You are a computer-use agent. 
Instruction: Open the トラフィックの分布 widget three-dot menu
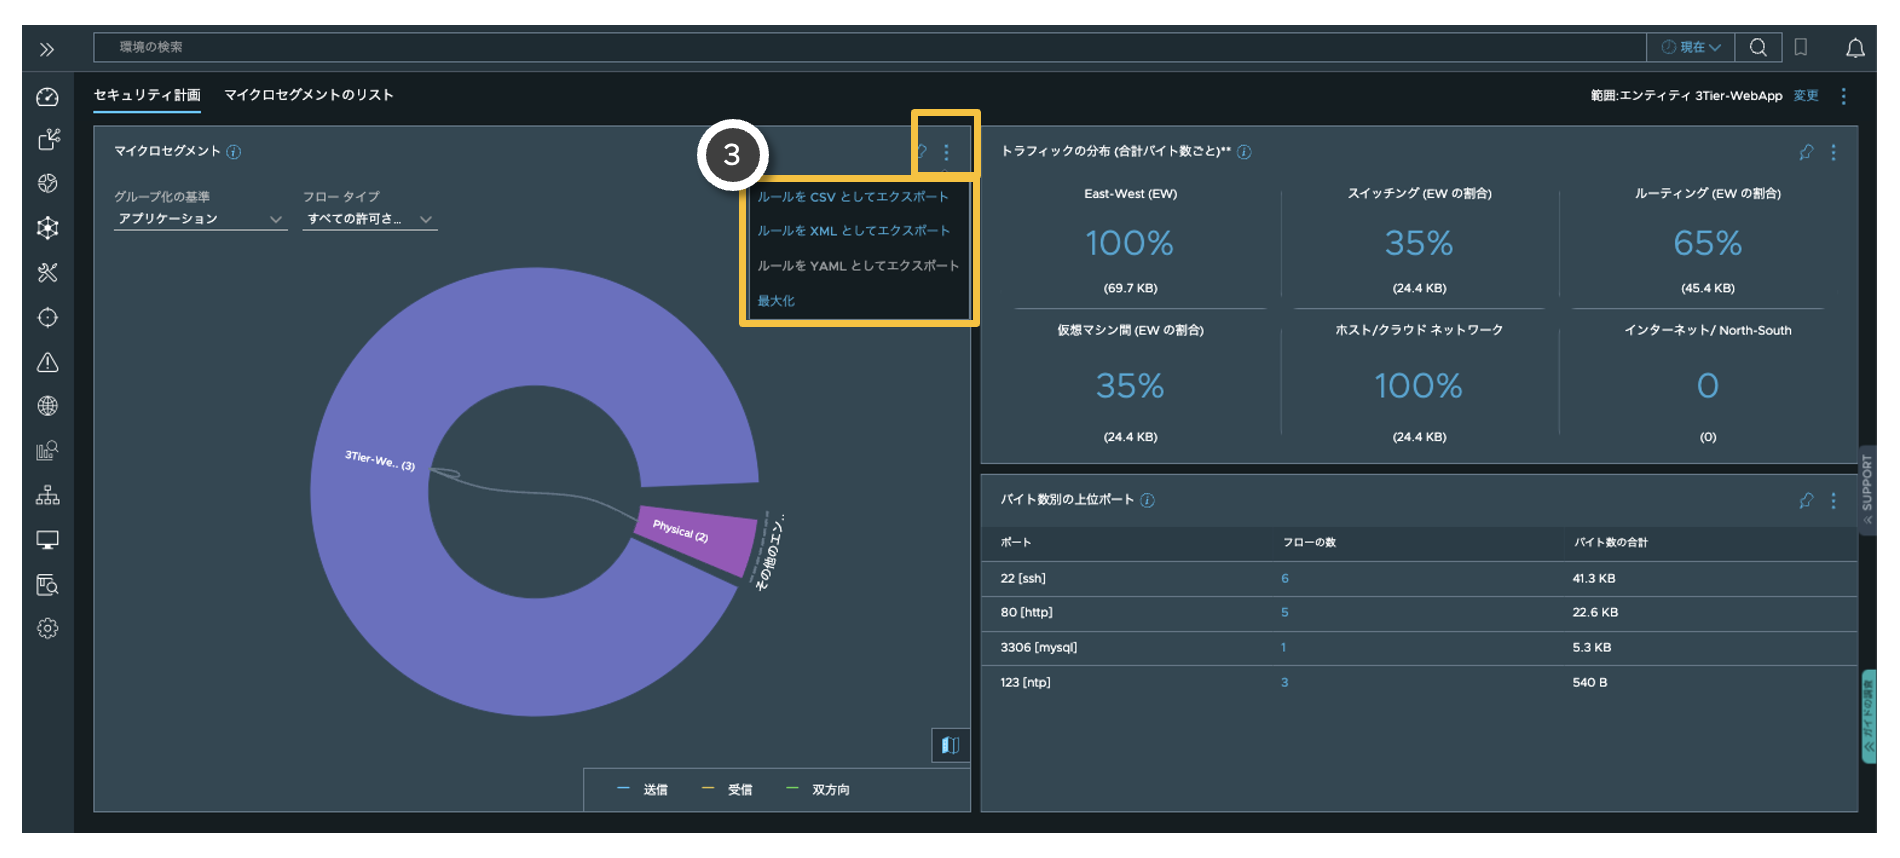click(1833, 152)
